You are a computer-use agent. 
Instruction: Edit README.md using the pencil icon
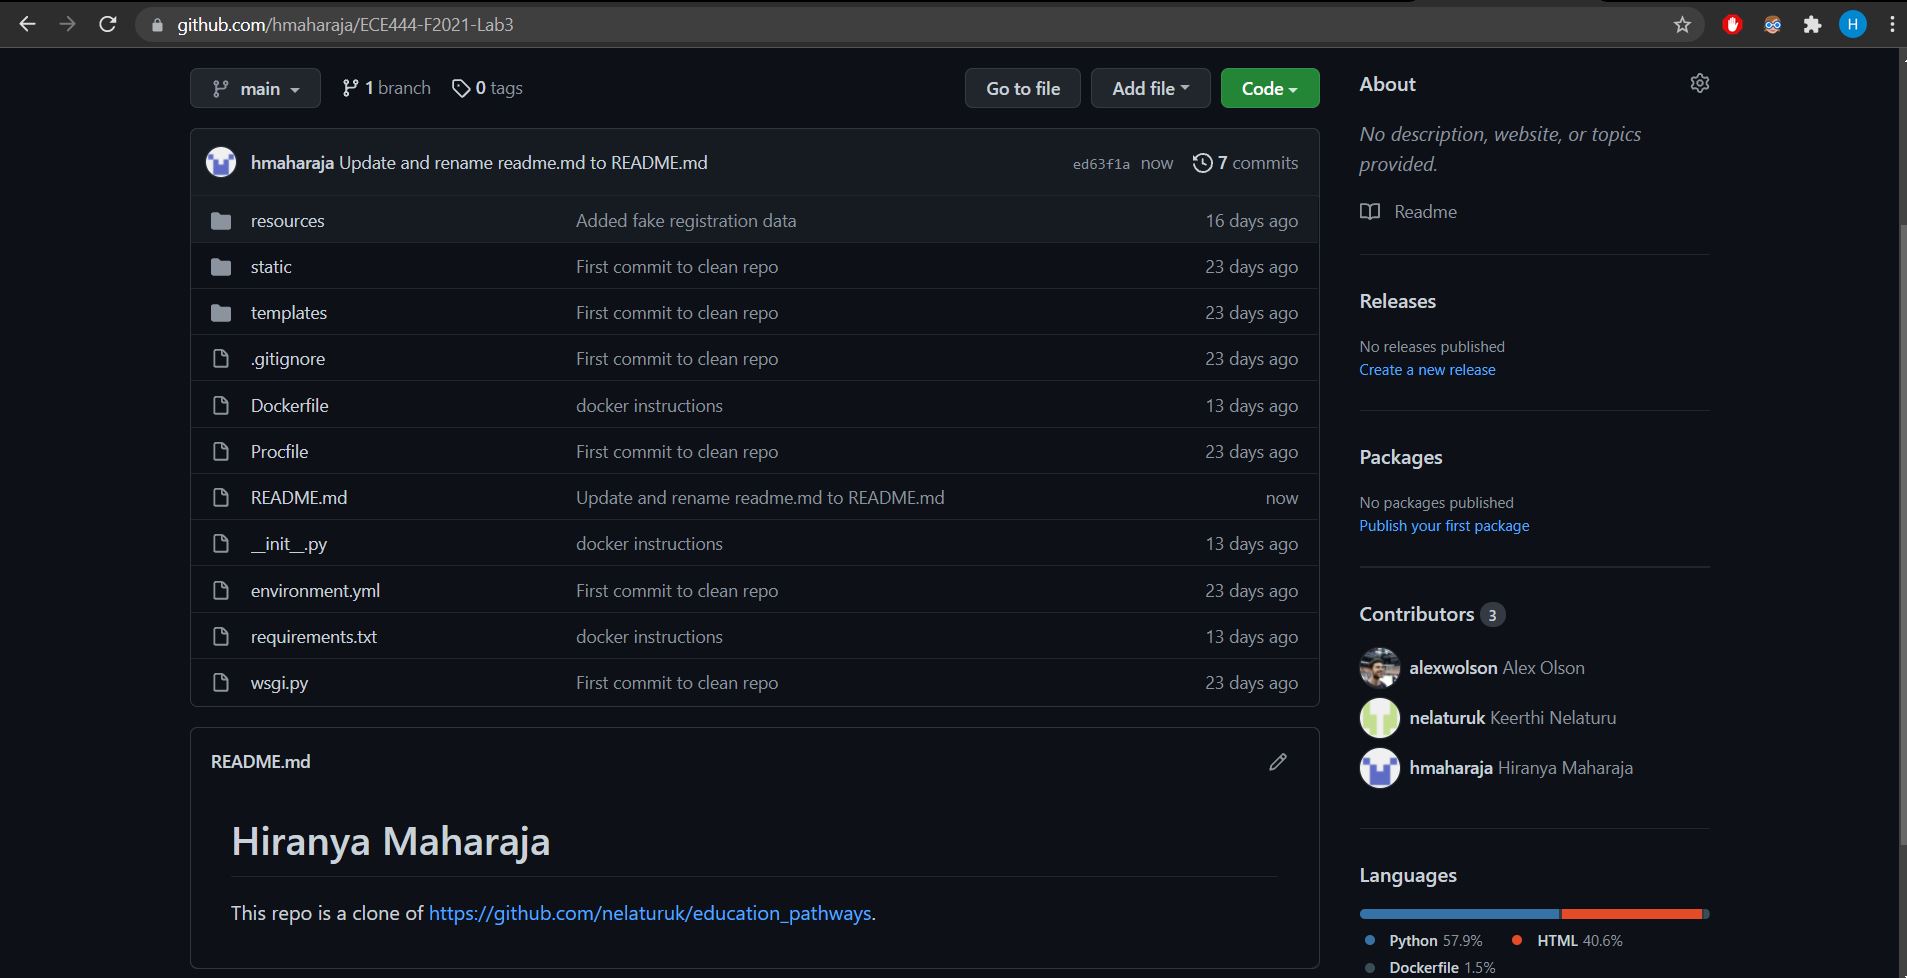click(x=1277, y=761)
